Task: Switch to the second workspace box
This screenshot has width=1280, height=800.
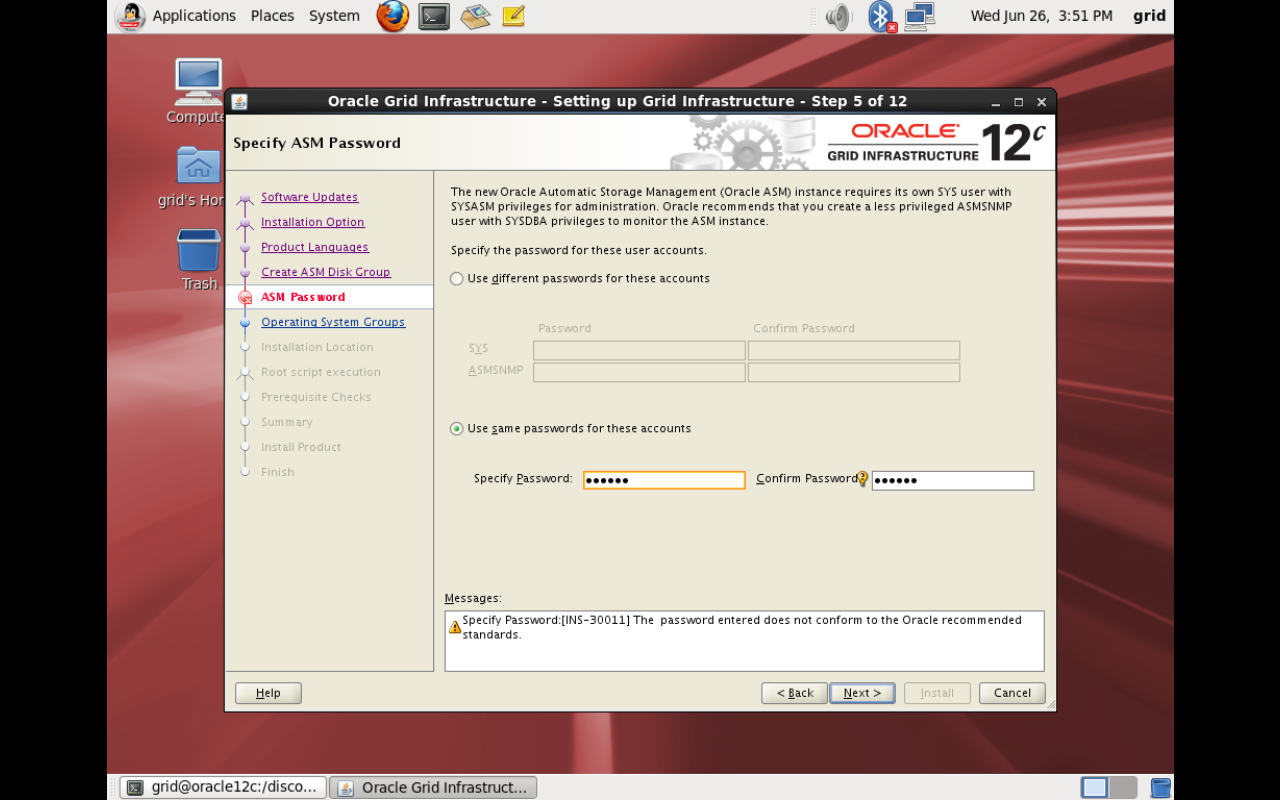Action: click(x=1123, y=787)
